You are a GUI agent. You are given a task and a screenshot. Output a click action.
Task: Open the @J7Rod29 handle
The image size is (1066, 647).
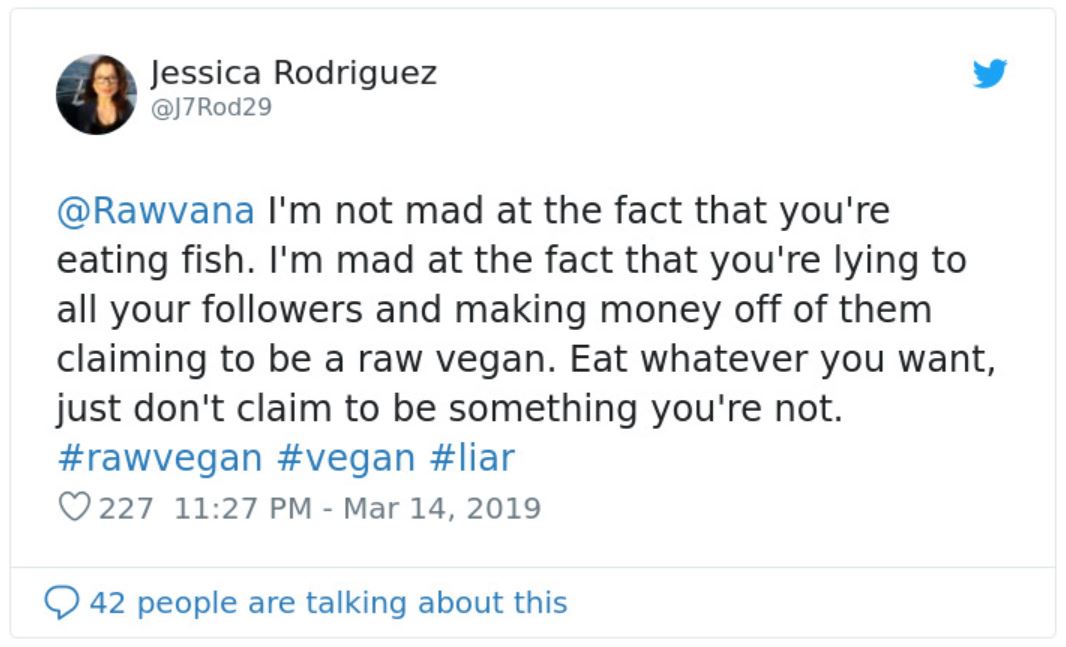(x=211, y=107)
